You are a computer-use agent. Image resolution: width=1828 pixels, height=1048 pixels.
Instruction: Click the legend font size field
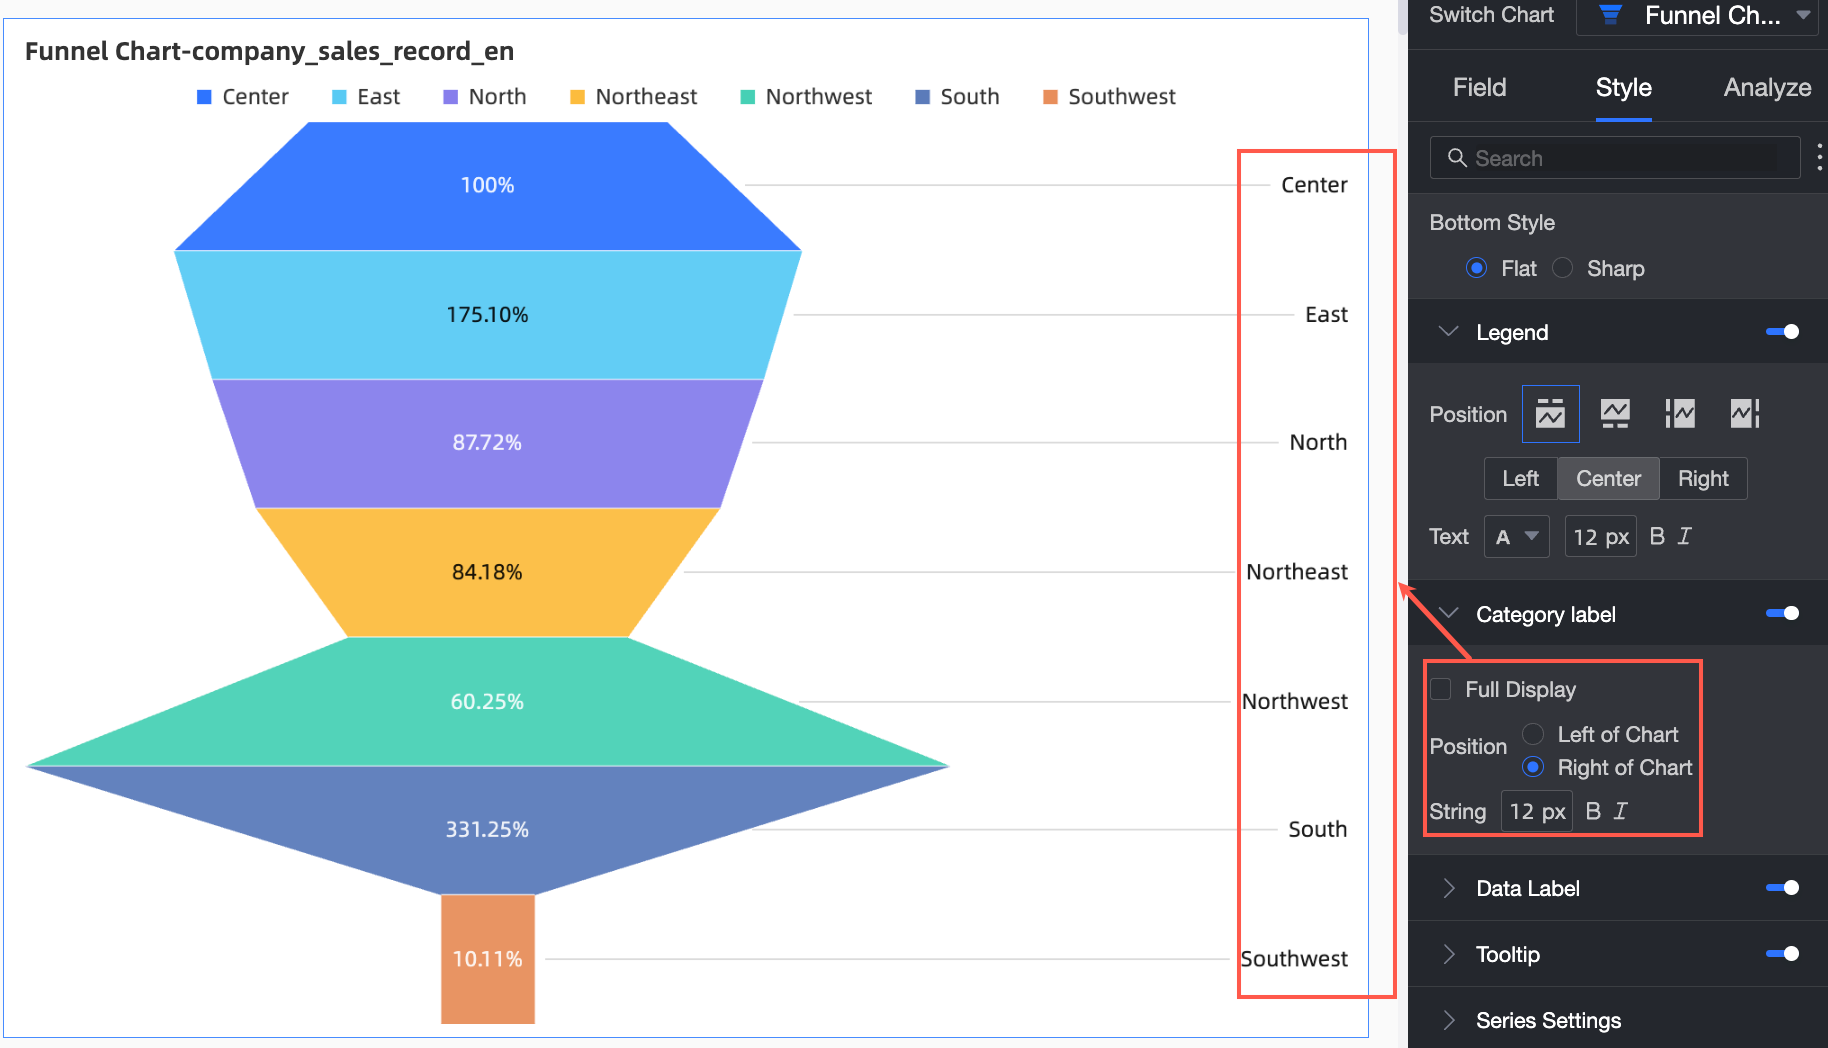coord(1600,536)
